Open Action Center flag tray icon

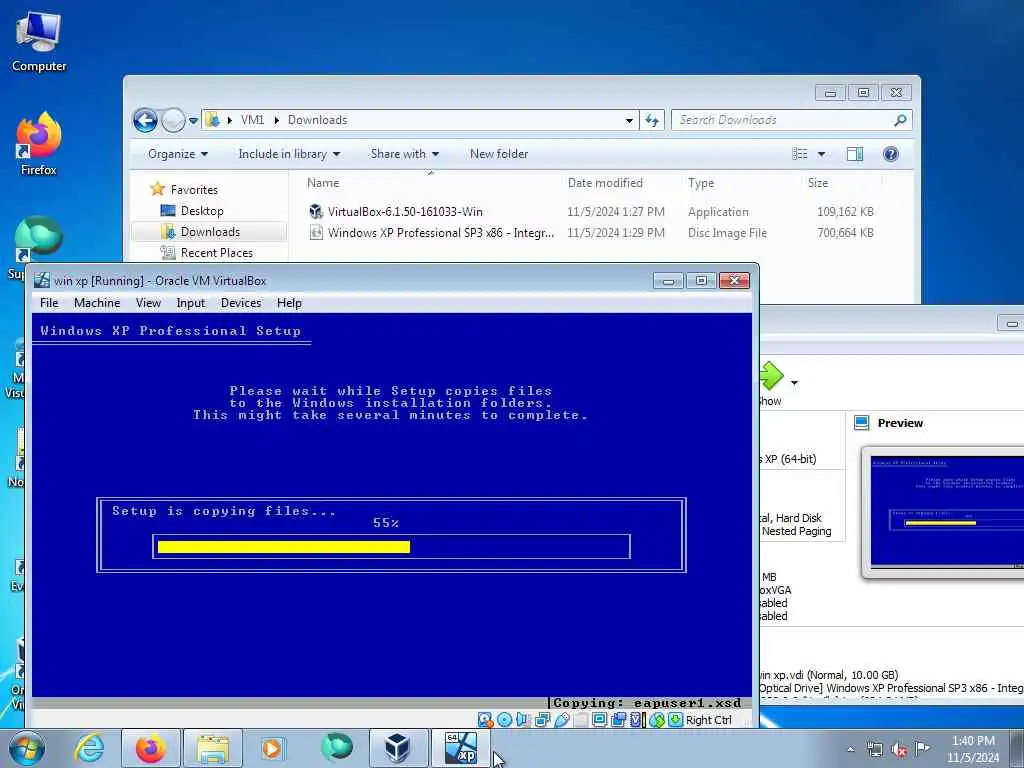point(922,749)
